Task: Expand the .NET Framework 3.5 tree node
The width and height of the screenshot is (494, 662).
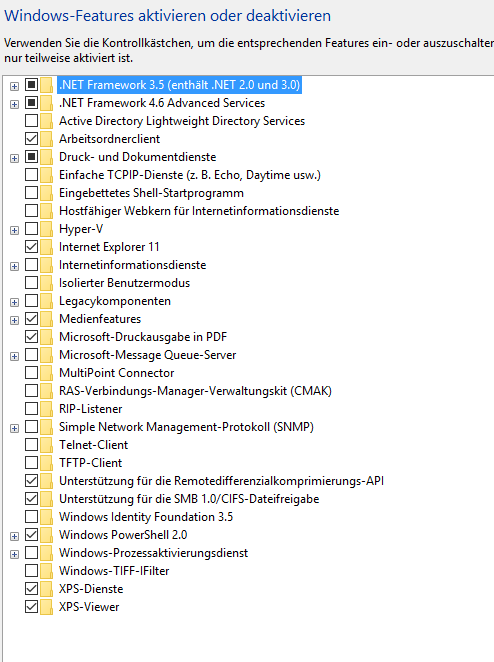Action: click(14, 86)
